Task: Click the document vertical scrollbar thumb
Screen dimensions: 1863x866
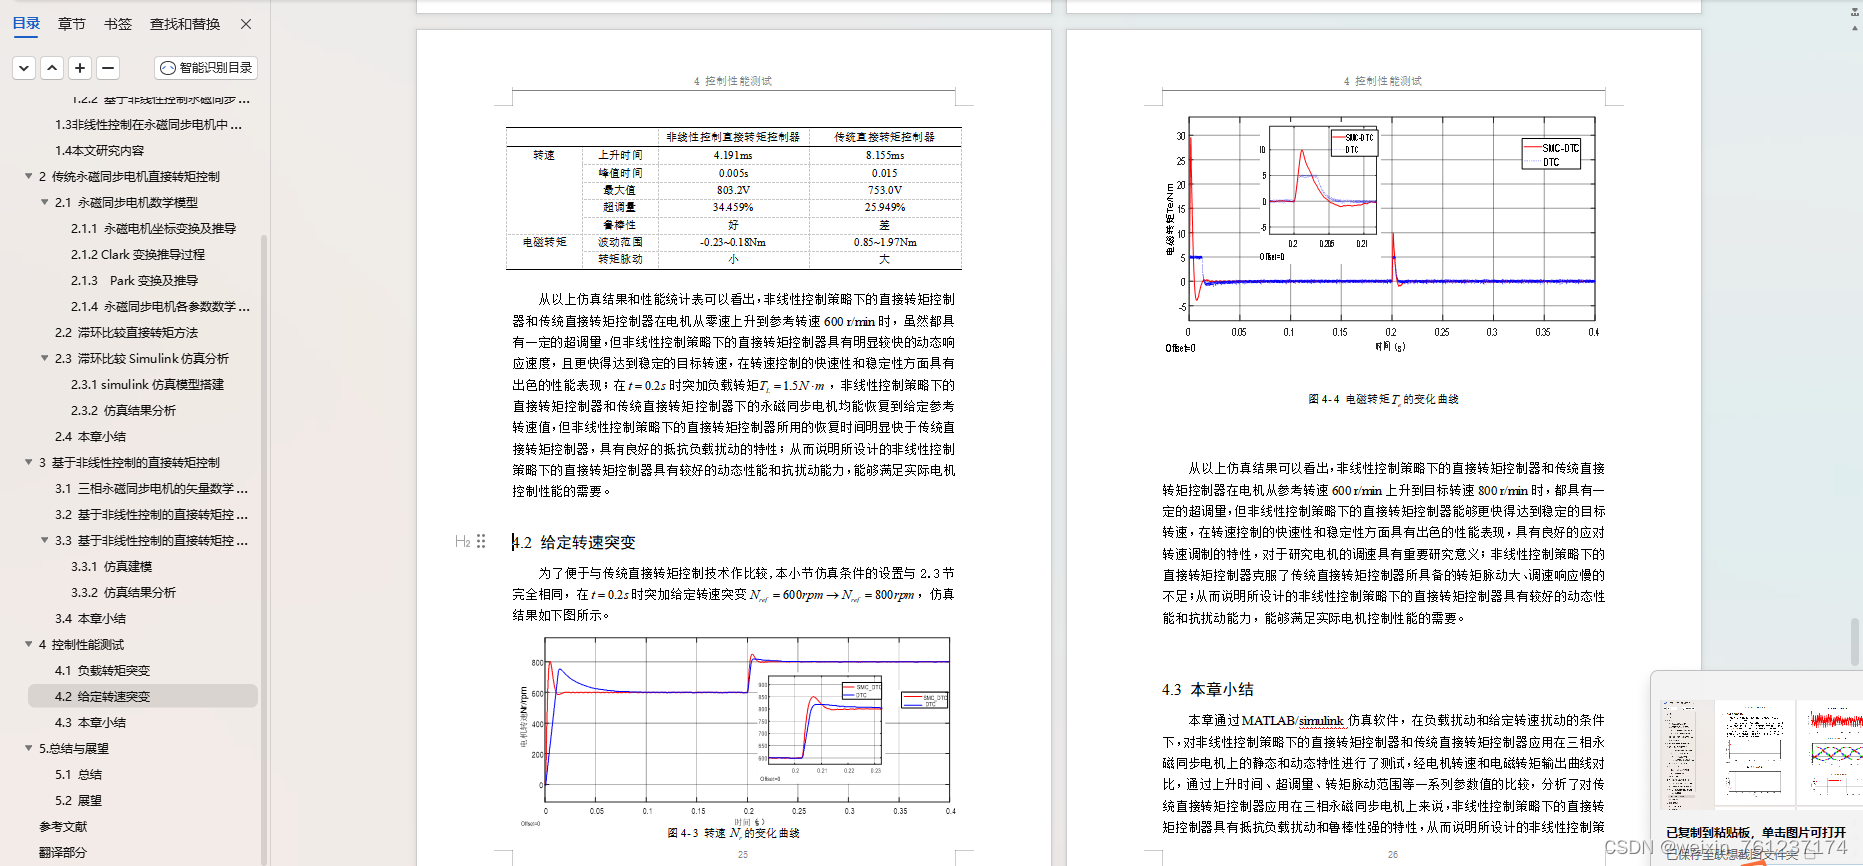Action: click(1855, 642)
